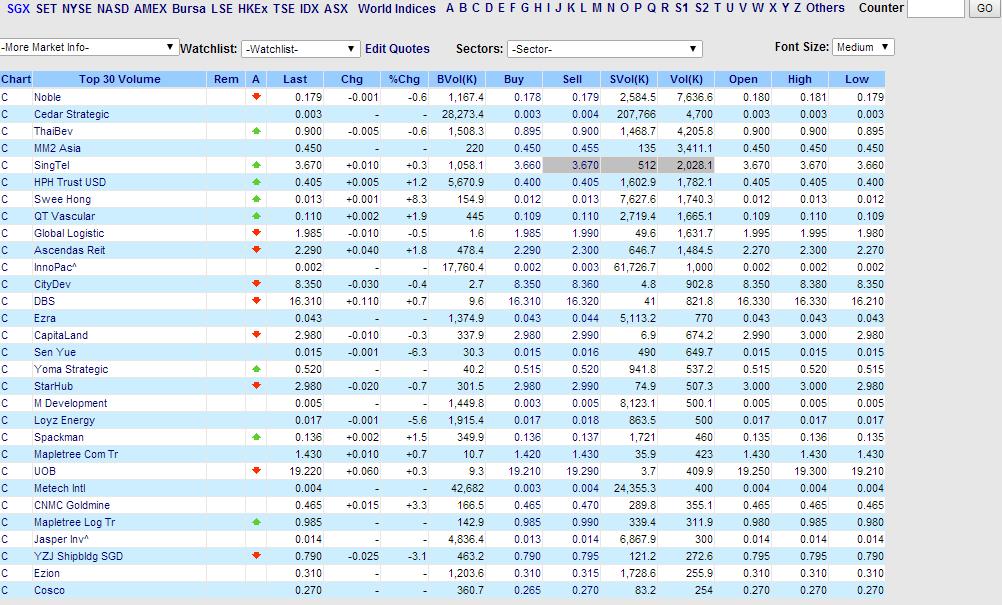
Task: Click the GO button
Action: (985, 8)
